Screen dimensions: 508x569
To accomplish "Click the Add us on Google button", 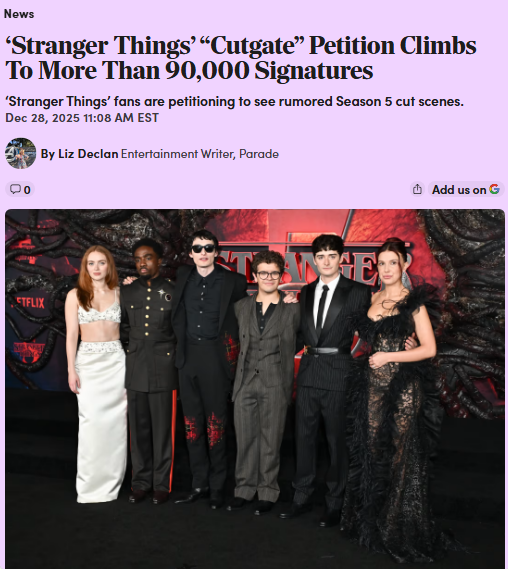I will tap(466, 189).
